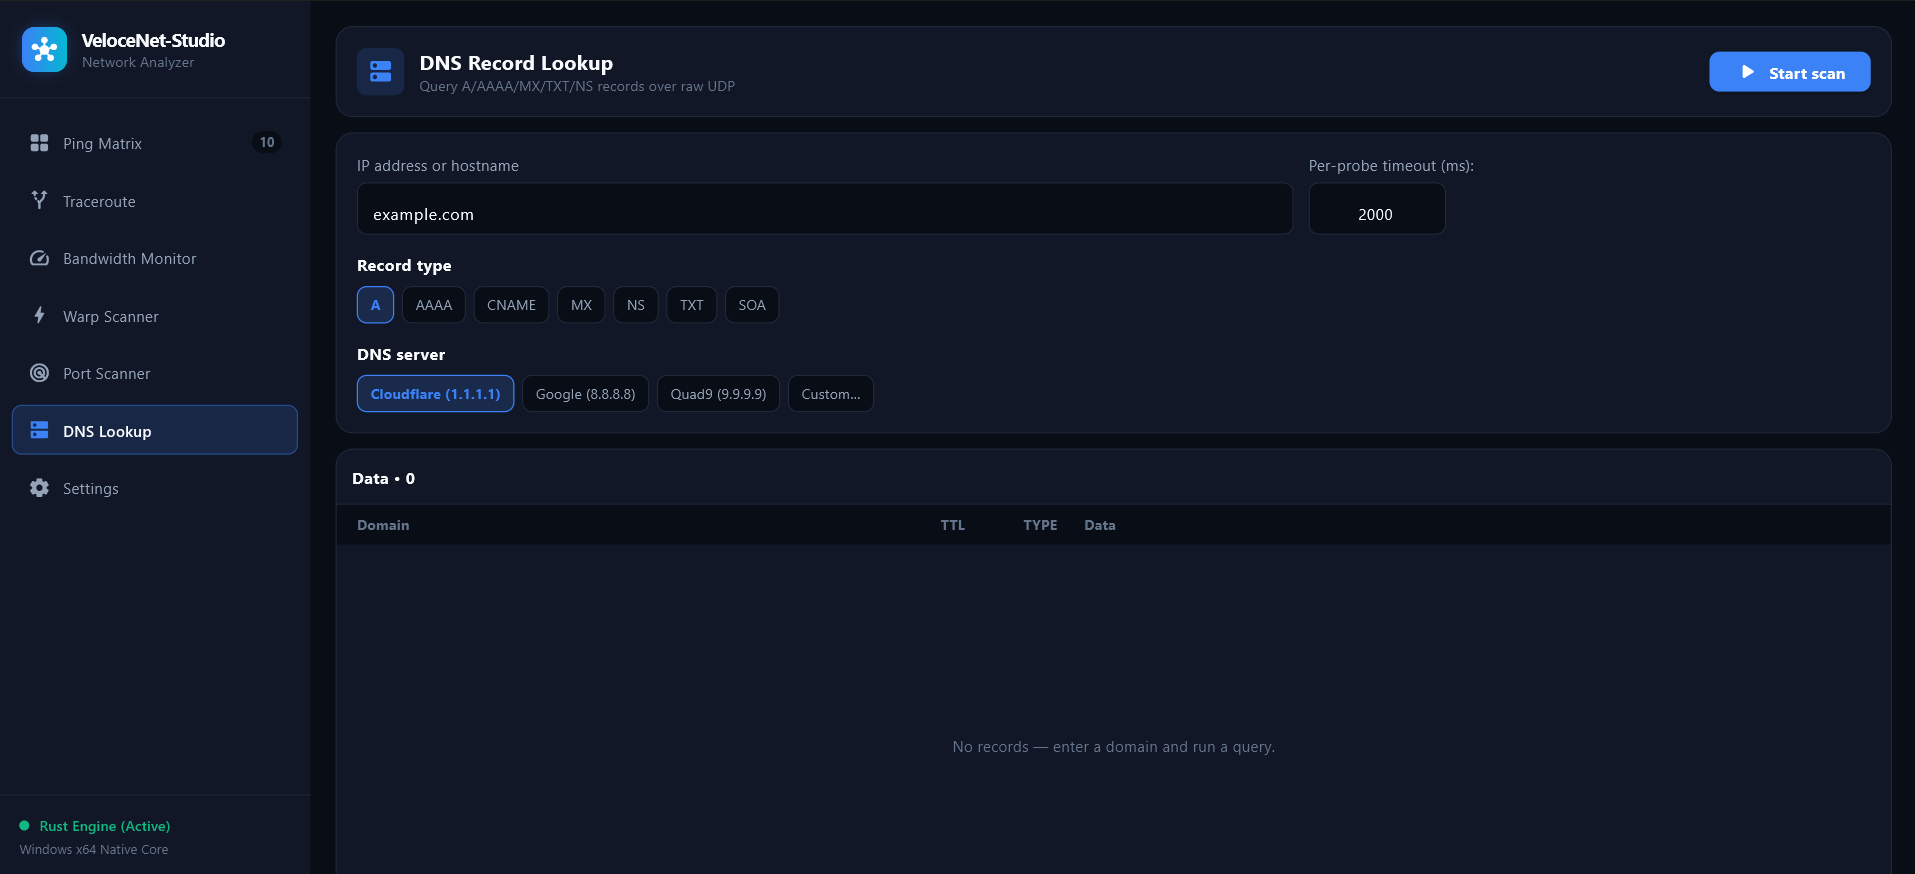Screen dimensions: 1915x874
Task: Click the Settings gear icon
Action: tap(39, 488)
